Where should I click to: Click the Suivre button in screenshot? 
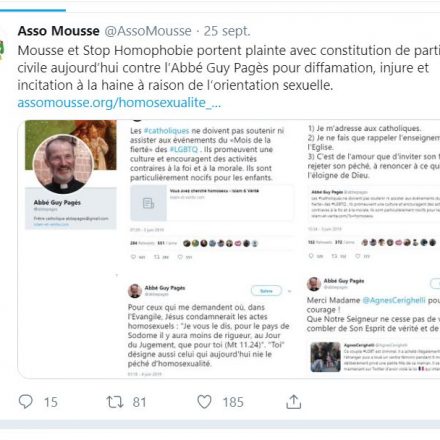point(266,291)
